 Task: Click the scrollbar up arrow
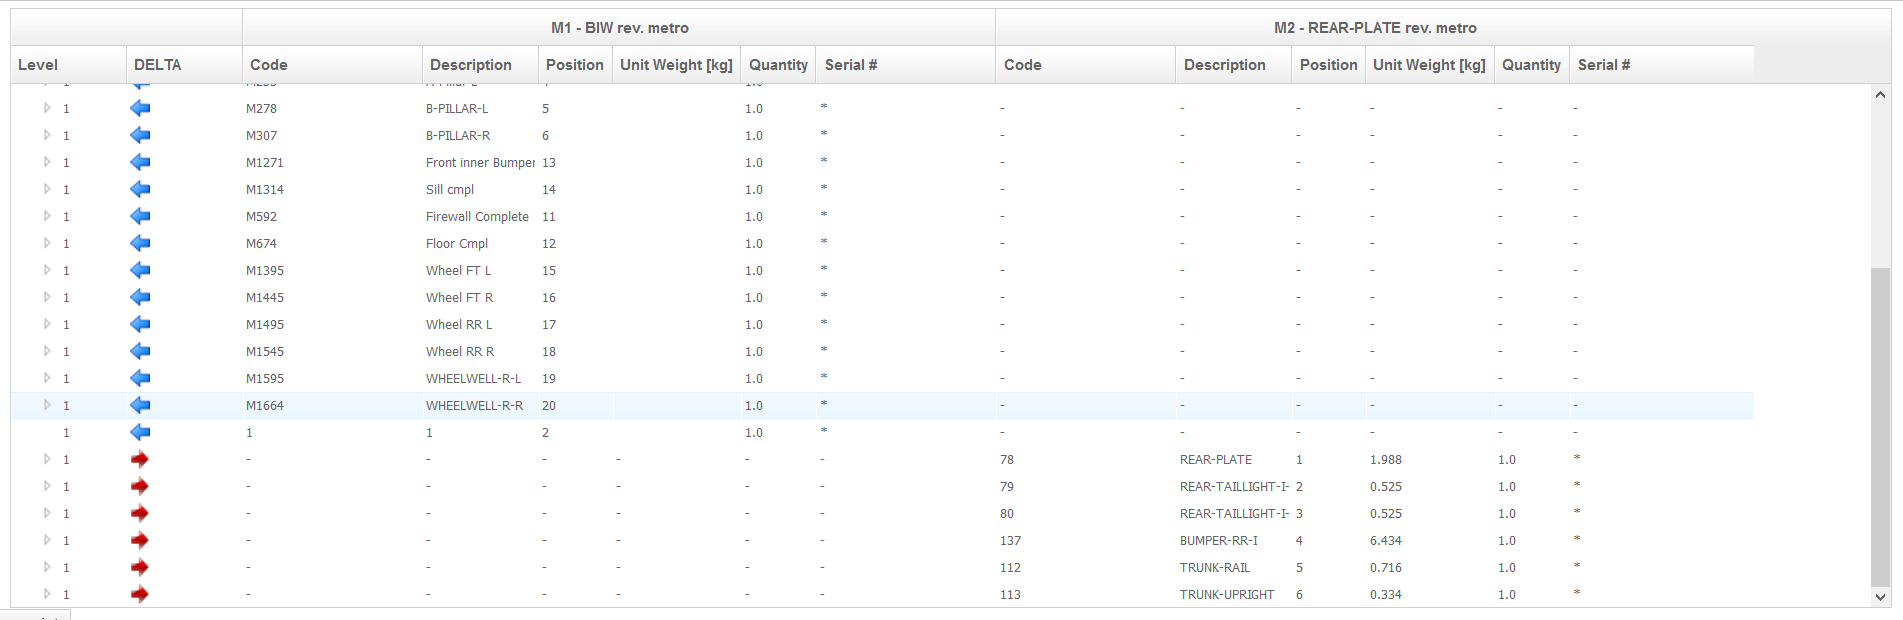1880,95
